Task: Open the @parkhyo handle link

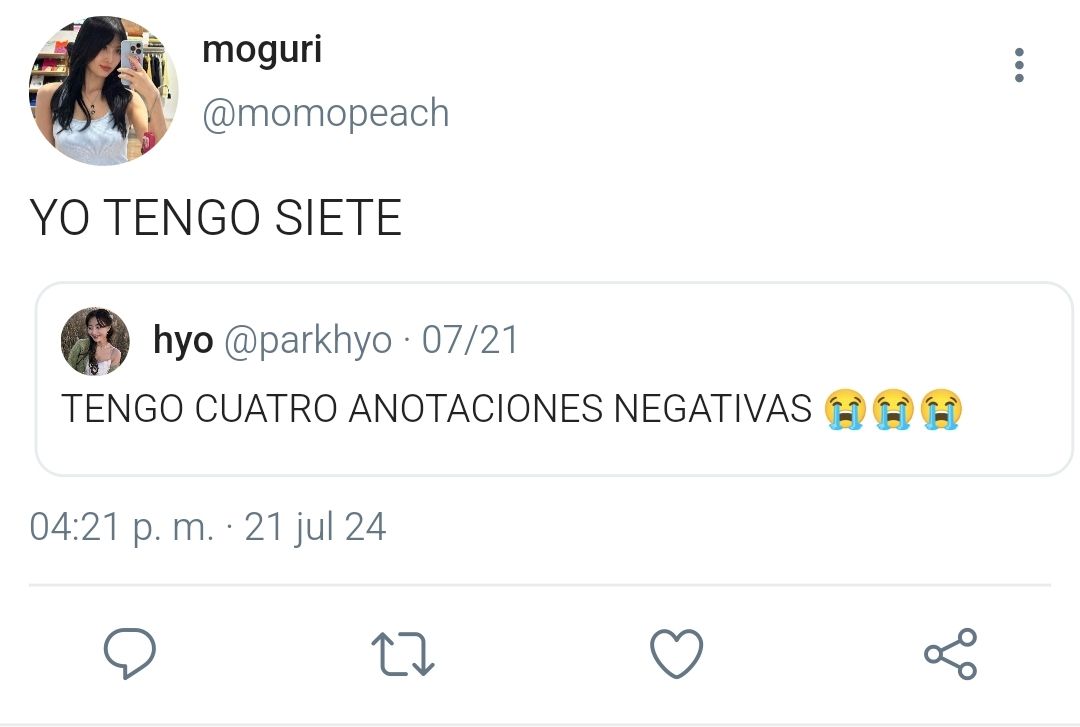Action: [x=308, y=340]
